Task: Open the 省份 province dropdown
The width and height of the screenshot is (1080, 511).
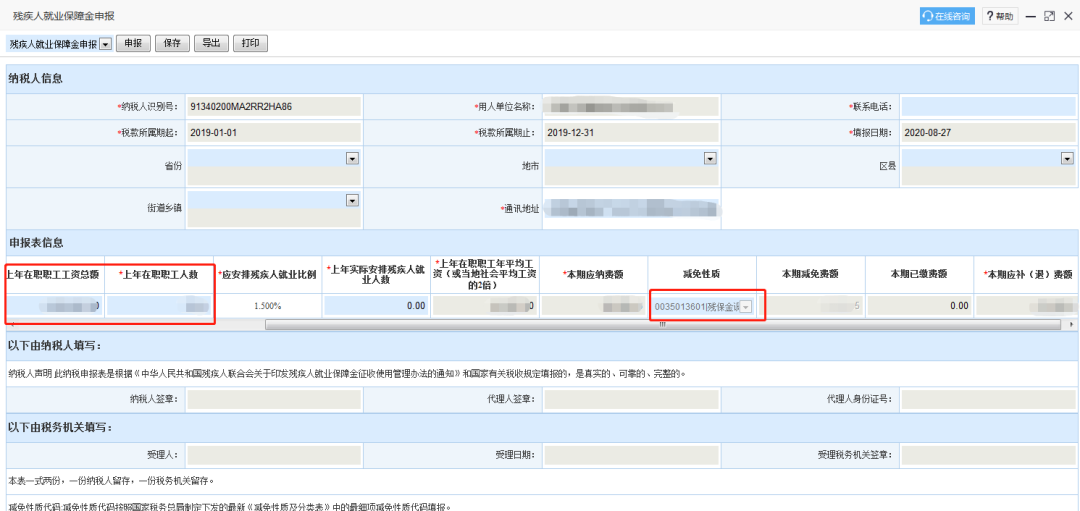Action: coord(352,158)
